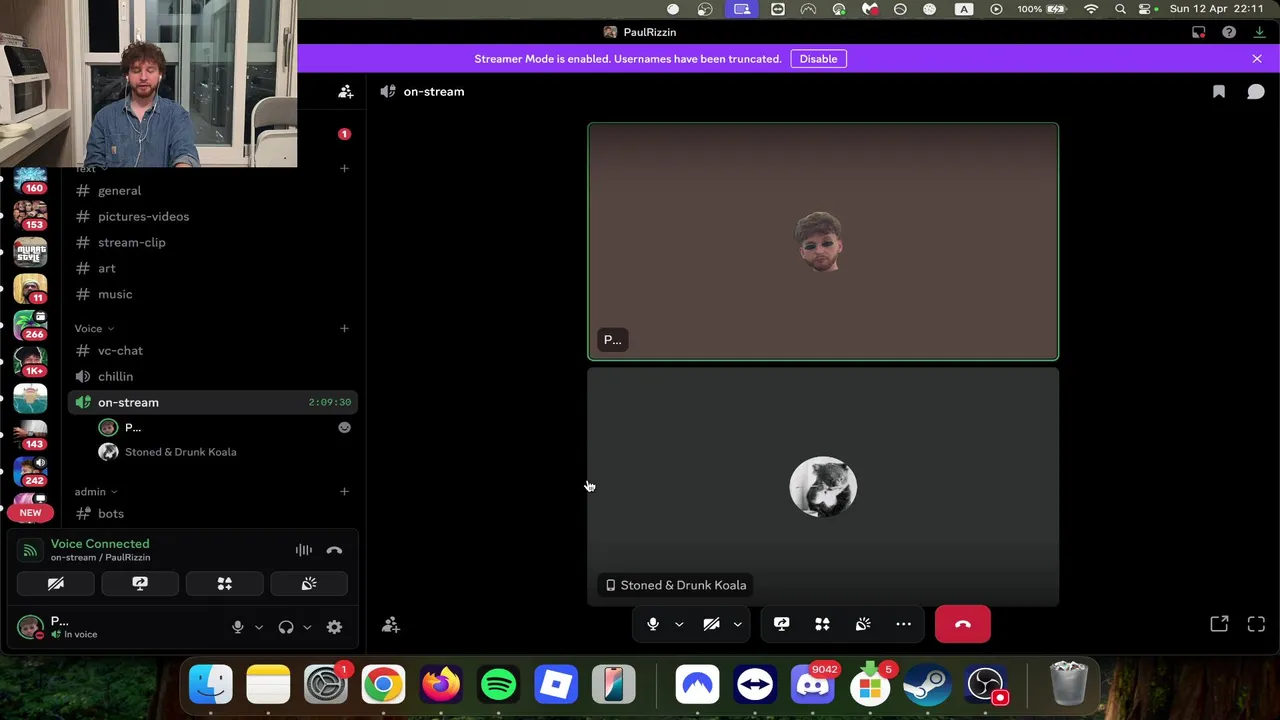1280x720 pixels.
Task: Focus the top participant video tile
Action: (x=823, y=241)
